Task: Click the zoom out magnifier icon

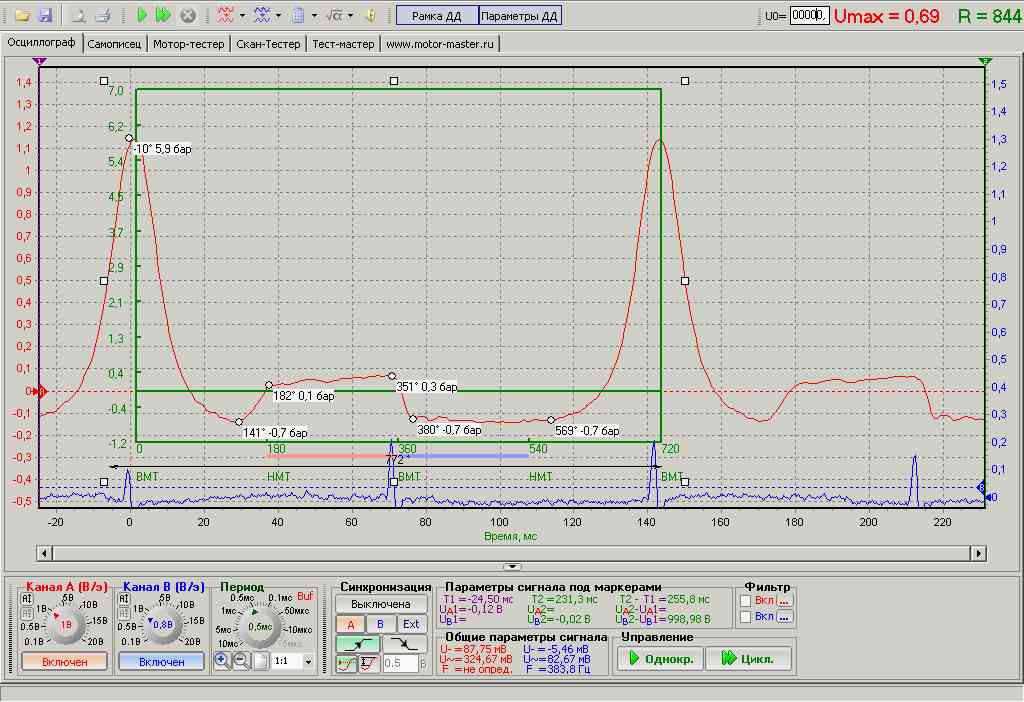Action: pyautogui.click(x=241, y=661)
